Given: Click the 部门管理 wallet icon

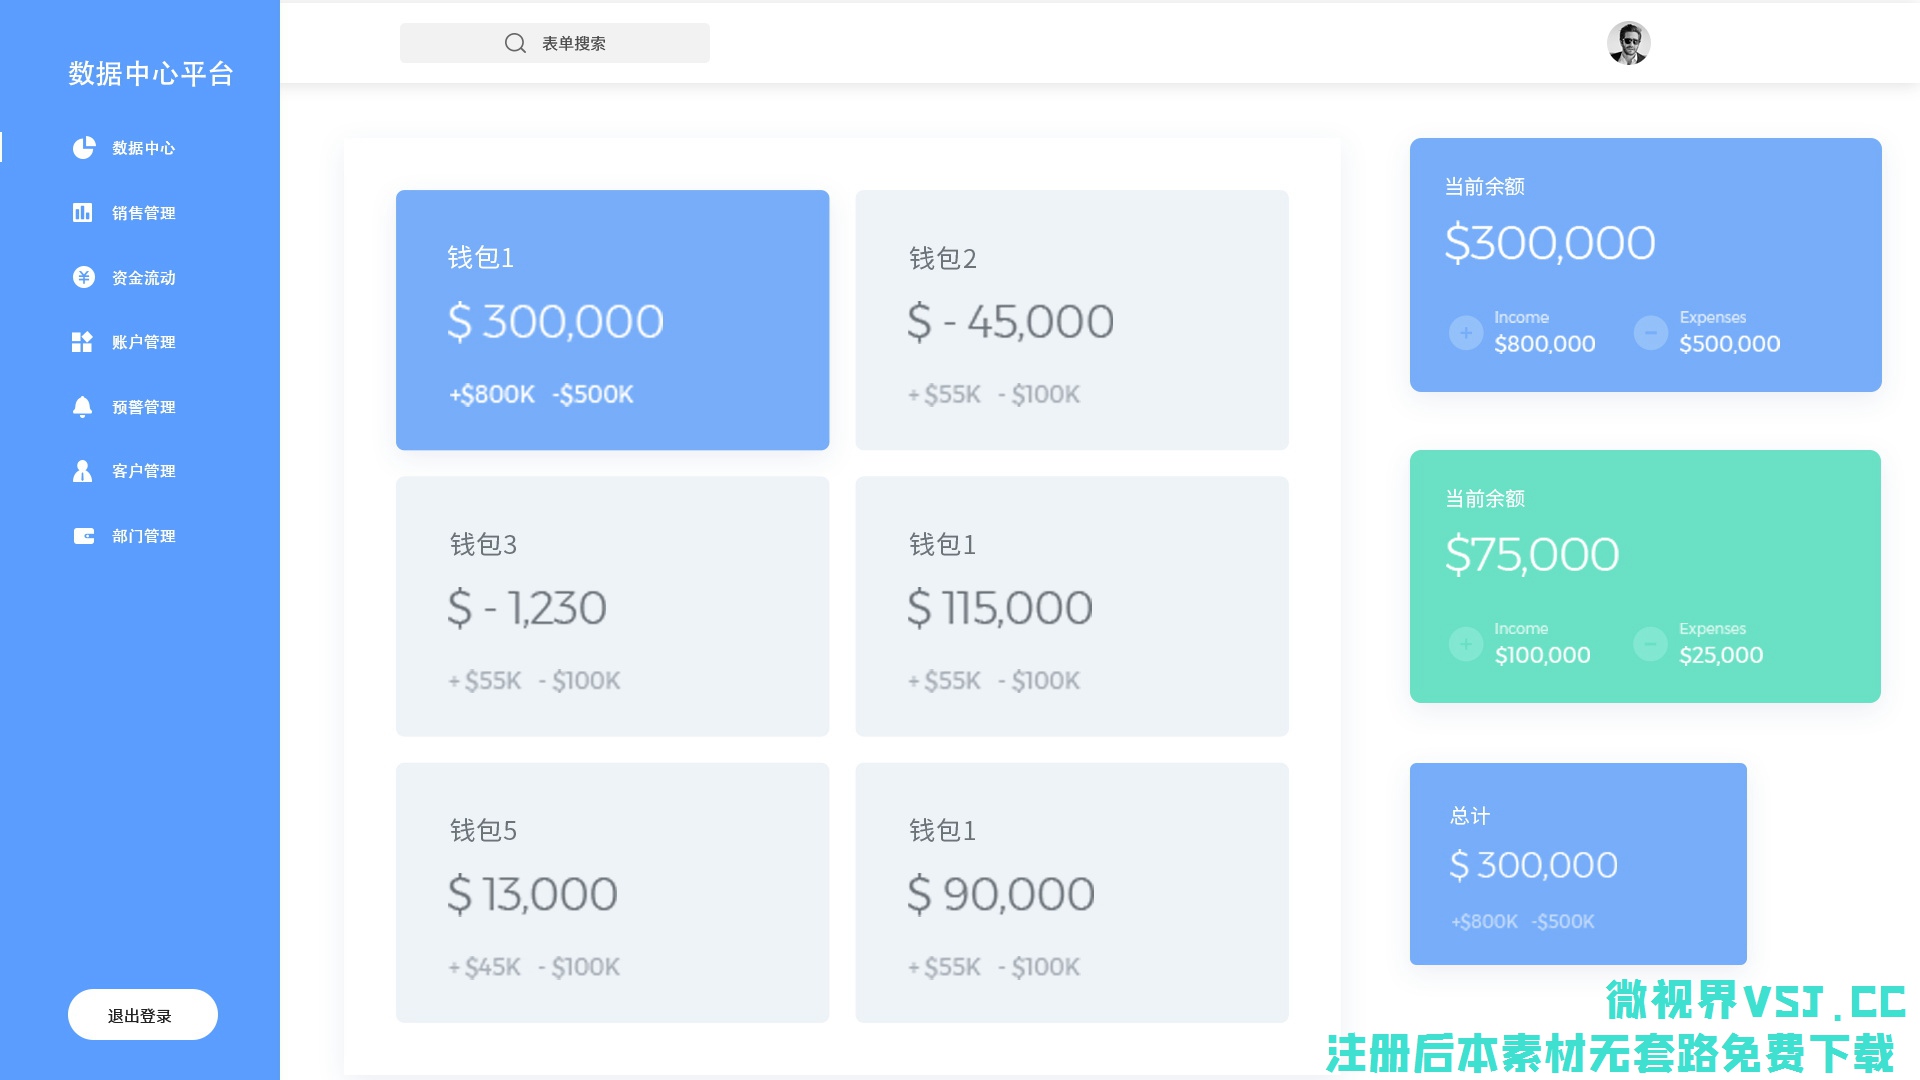Looking at the screenshot, I should point(83,536).
